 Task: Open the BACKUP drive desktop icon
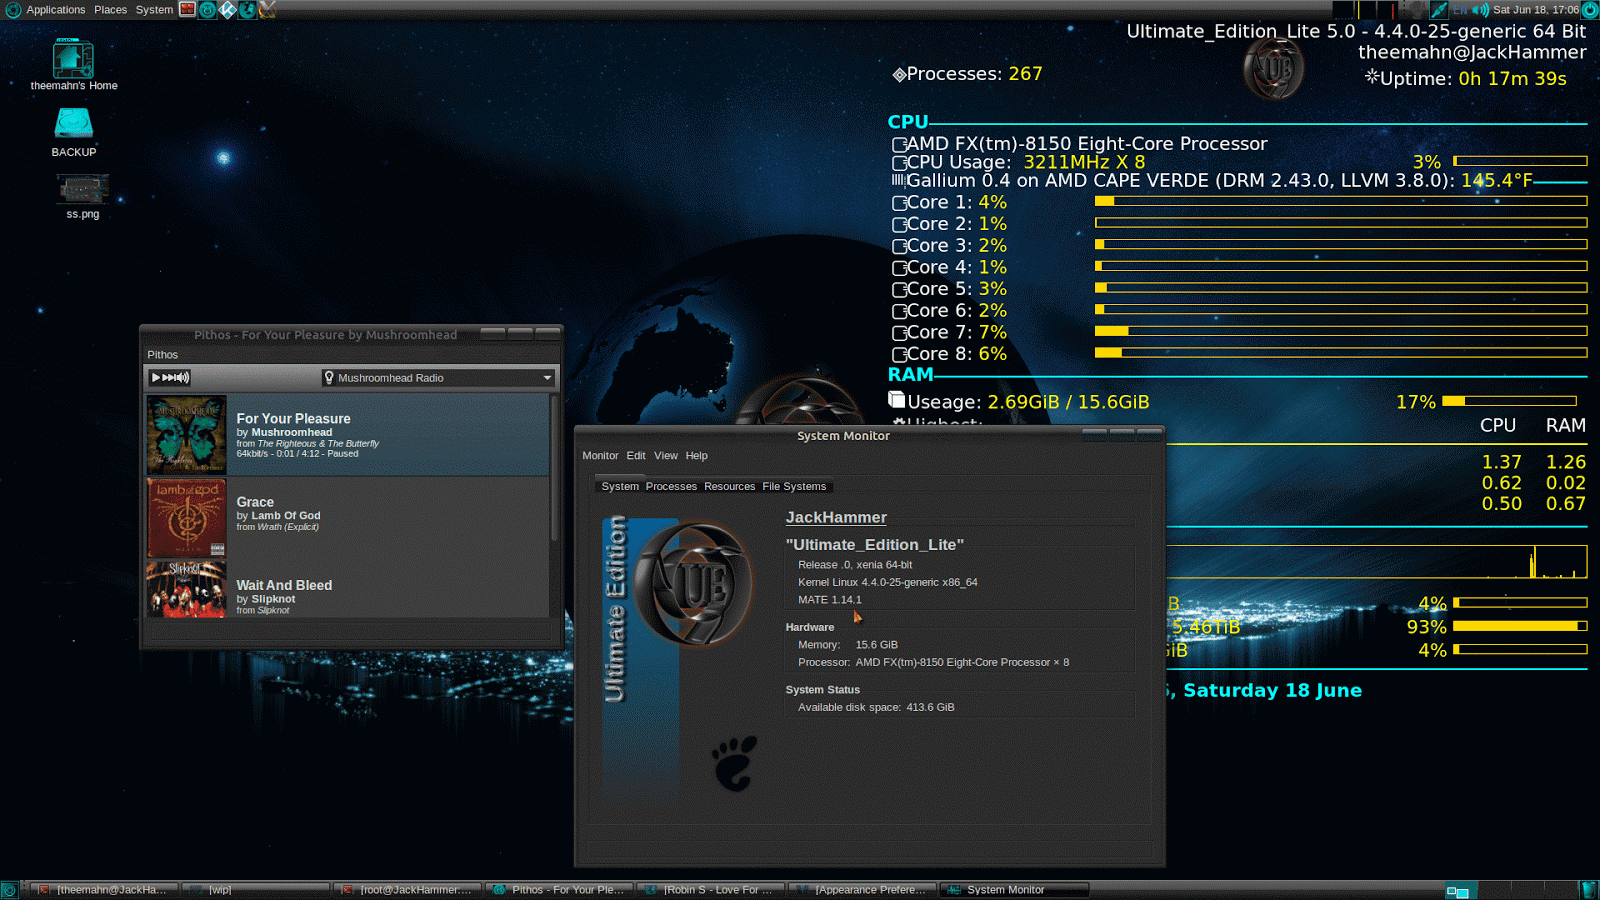click(x=74, y=133)
